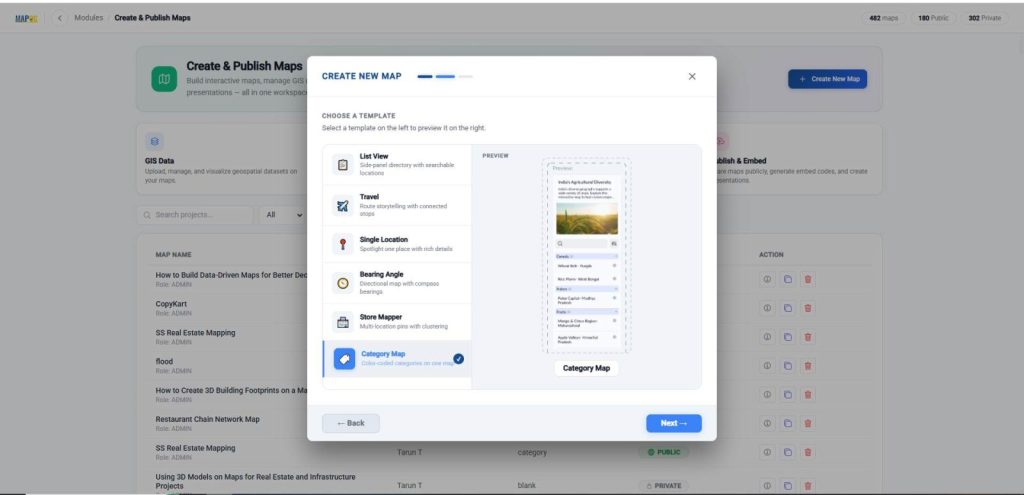Screen dimensions: 1024x495
Task: Click the MAP NAME column header
Action: [173, 255]
